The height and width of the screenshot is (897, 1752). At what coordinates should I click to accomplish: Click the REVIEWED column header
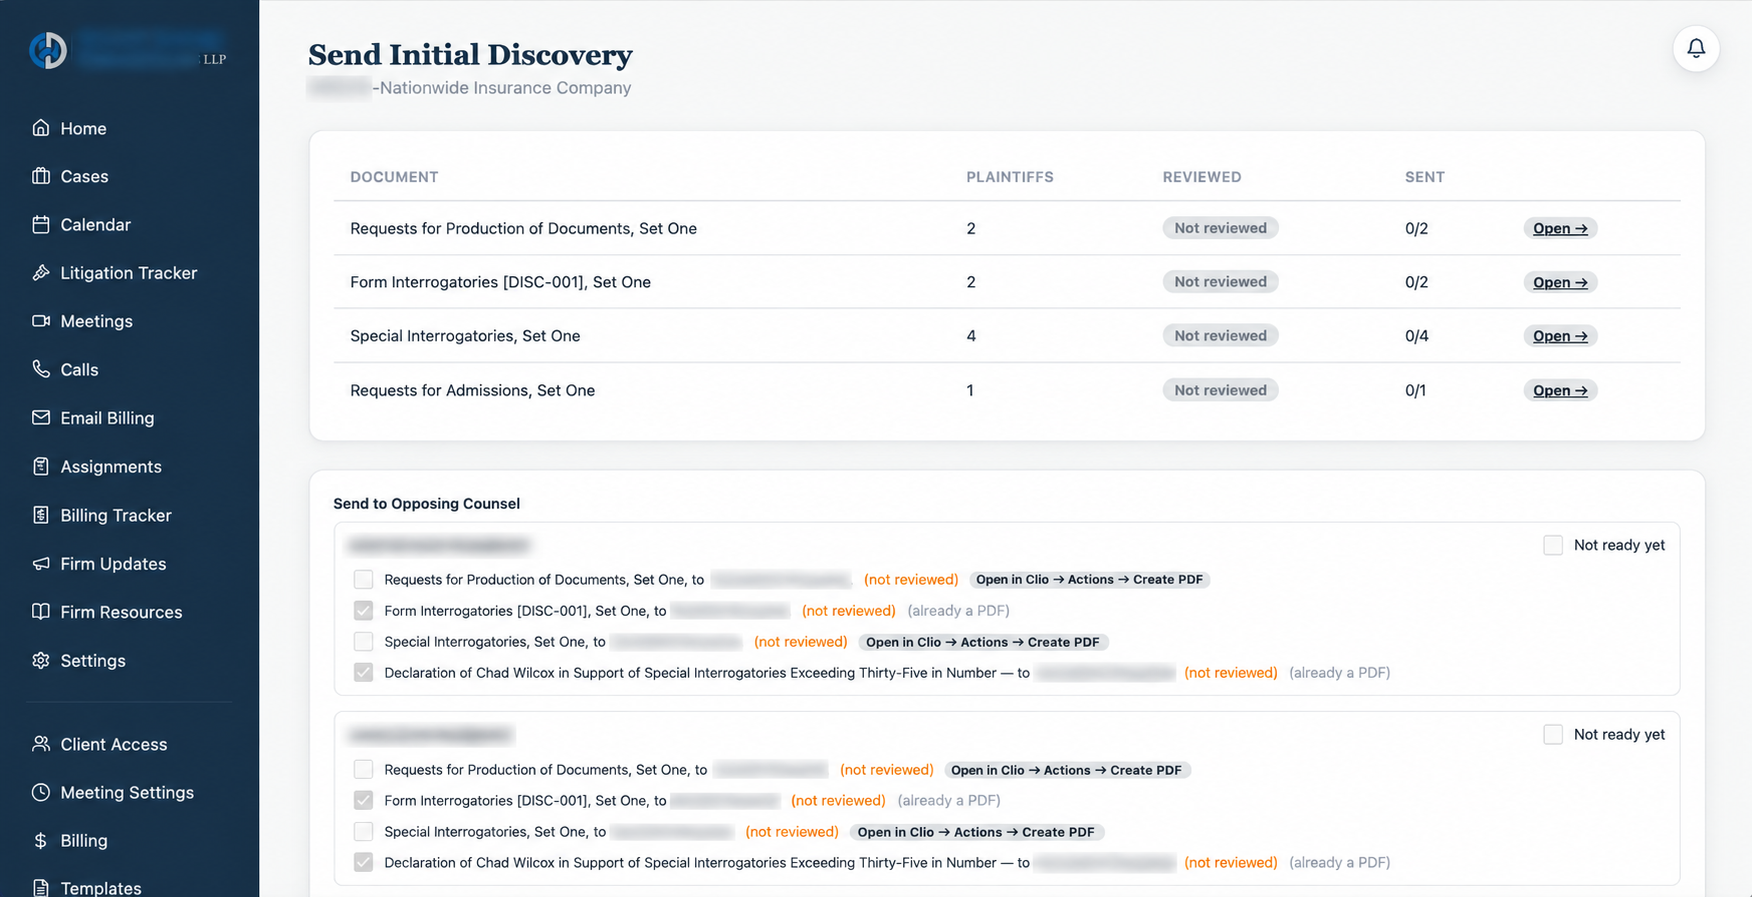tap(1202, 177)
